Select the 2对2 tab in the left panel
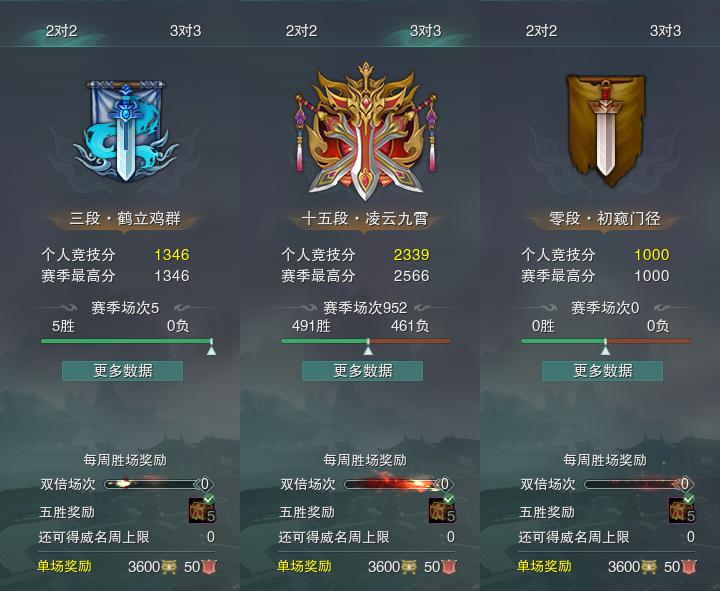 (x=62, y=31)
